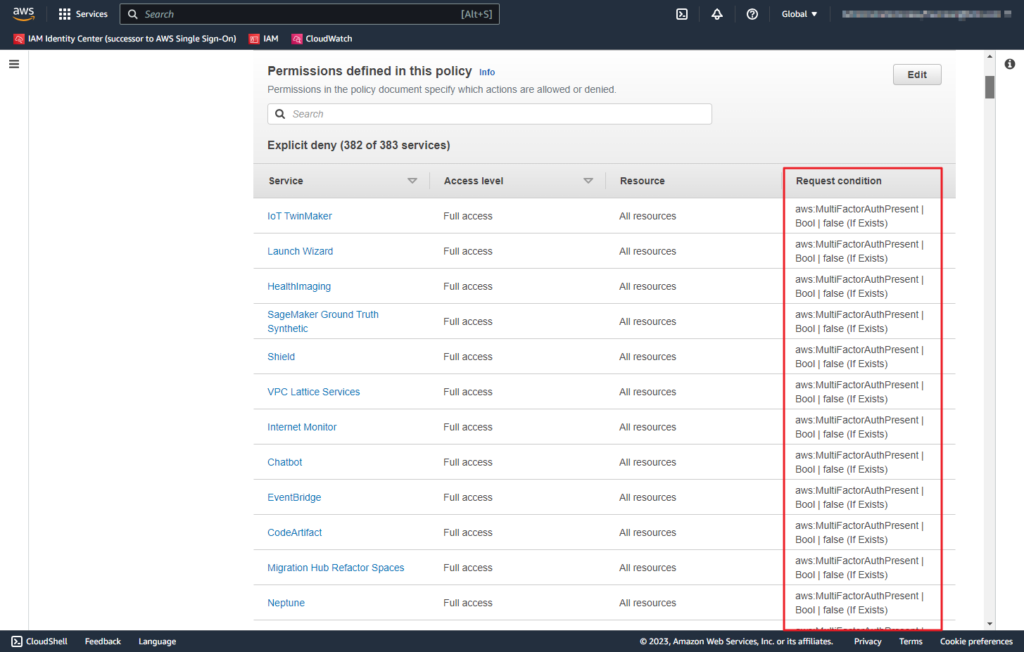Sort by the Access level column arrow
1024x652 pixels.
(x=588, y=181)
